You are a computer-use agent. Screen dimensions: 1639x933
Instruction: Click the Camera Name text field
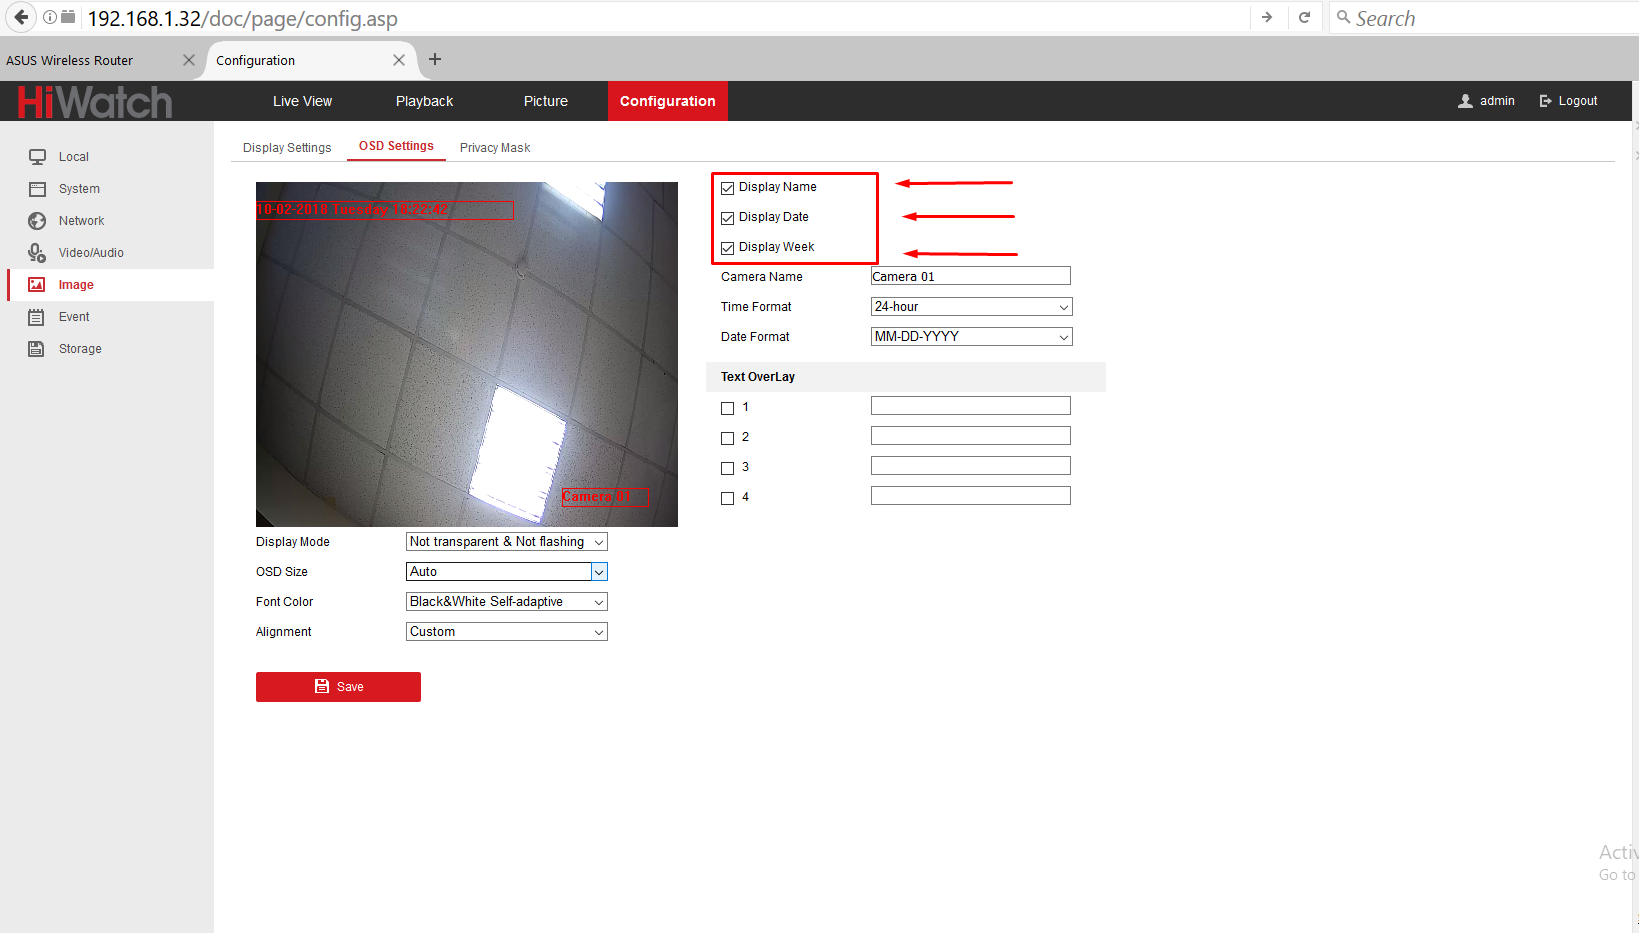point(970,277)
